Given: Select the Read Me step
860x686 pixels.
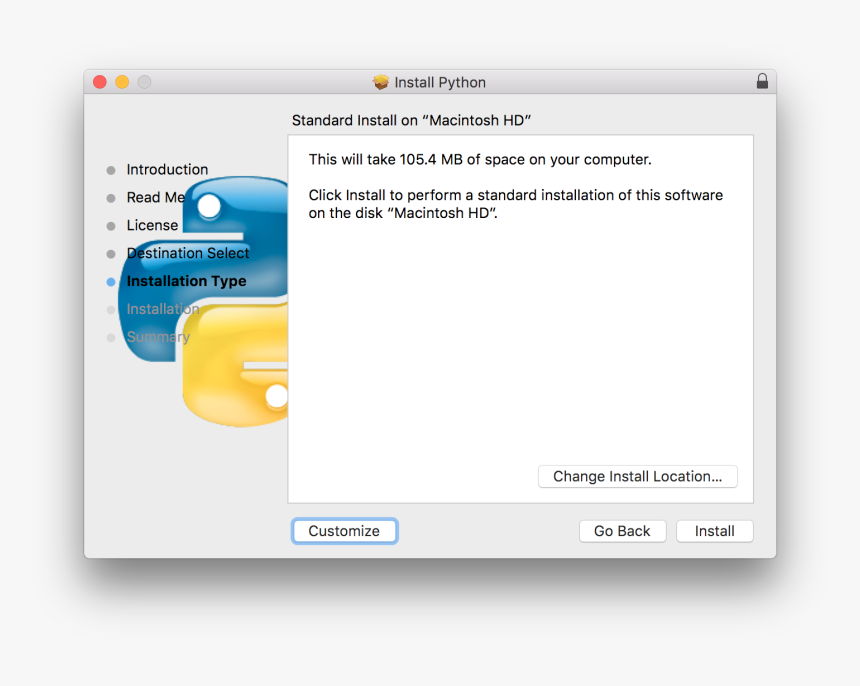Looking at the screenshot, I should pos(156,197).
